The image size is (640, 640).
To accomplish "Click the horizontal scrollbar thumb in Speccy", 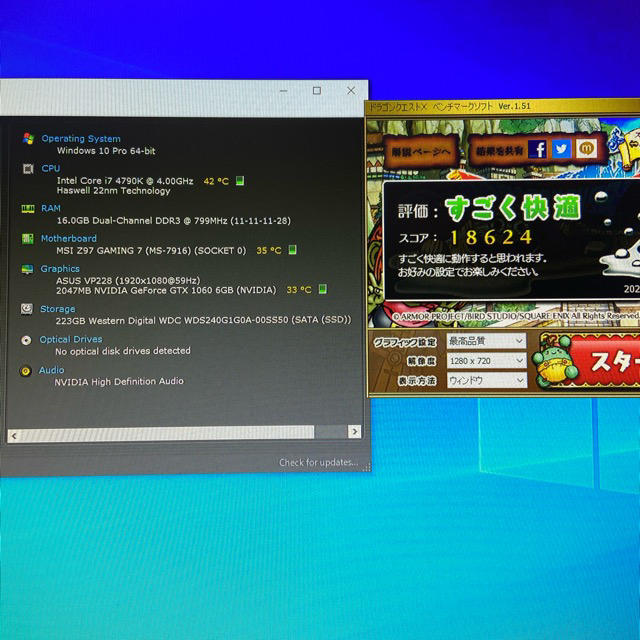I will click(167, 433).
